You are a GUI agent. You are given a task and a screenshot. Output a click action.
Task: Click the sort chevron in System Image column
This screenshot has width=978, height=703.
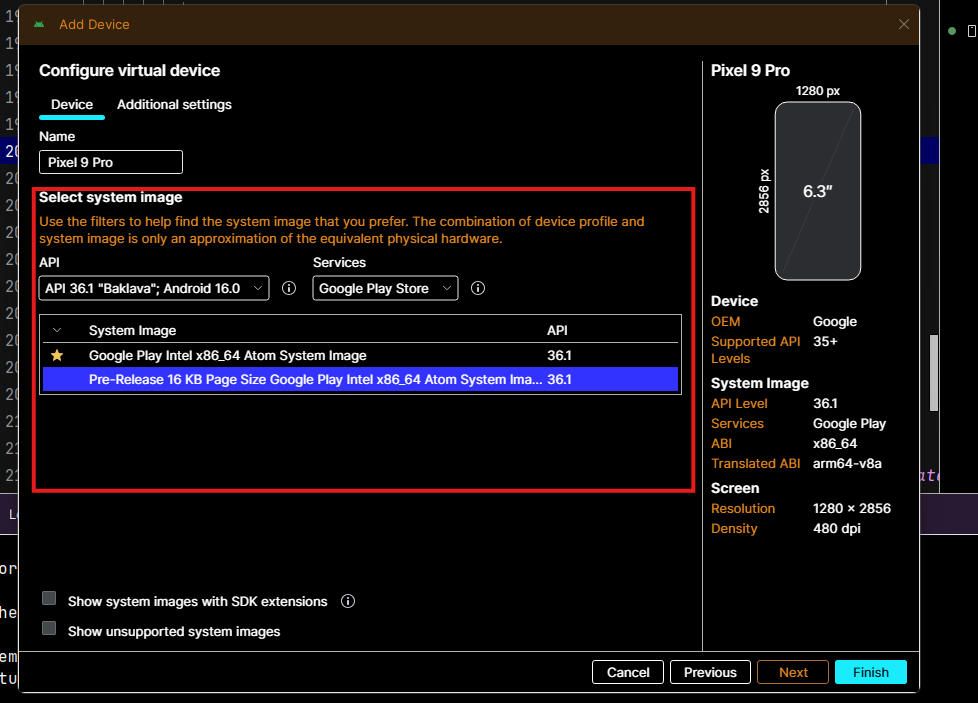pyautogui.click(x=57, y=330)
